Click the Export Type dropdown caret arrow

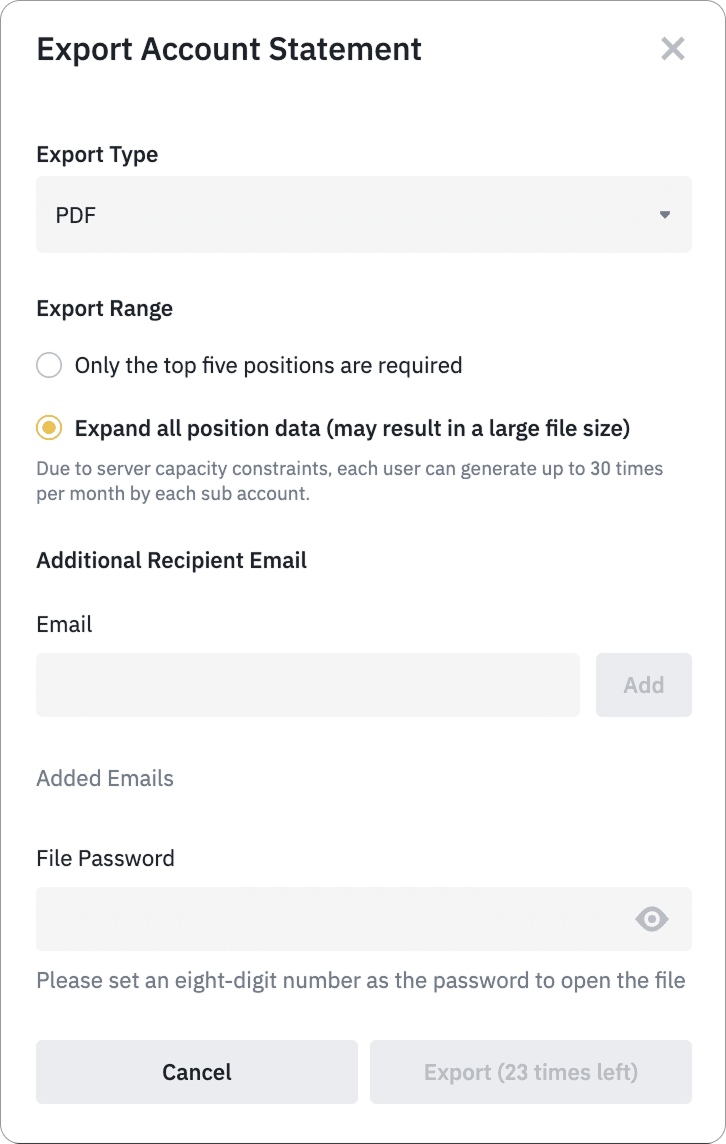pyautogui.click(x=665, y=214)
